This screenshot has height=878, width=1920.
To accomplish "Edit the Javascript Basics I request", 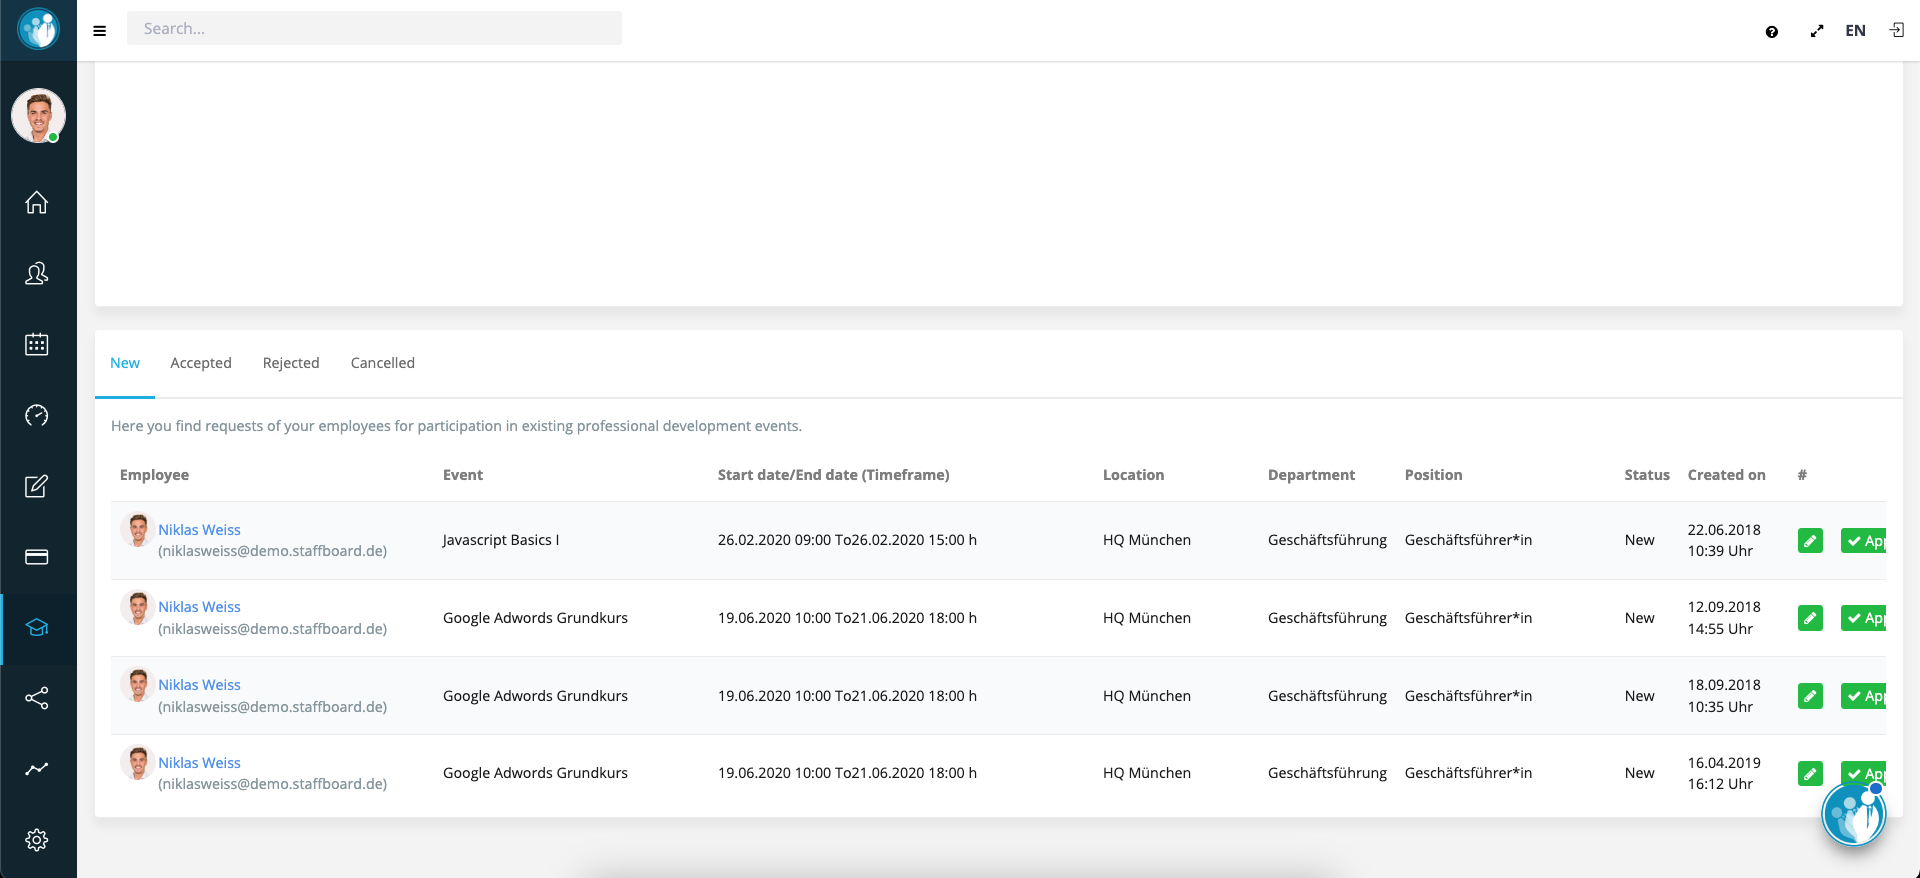I will pyautogui.click(x=1810, y=541).
